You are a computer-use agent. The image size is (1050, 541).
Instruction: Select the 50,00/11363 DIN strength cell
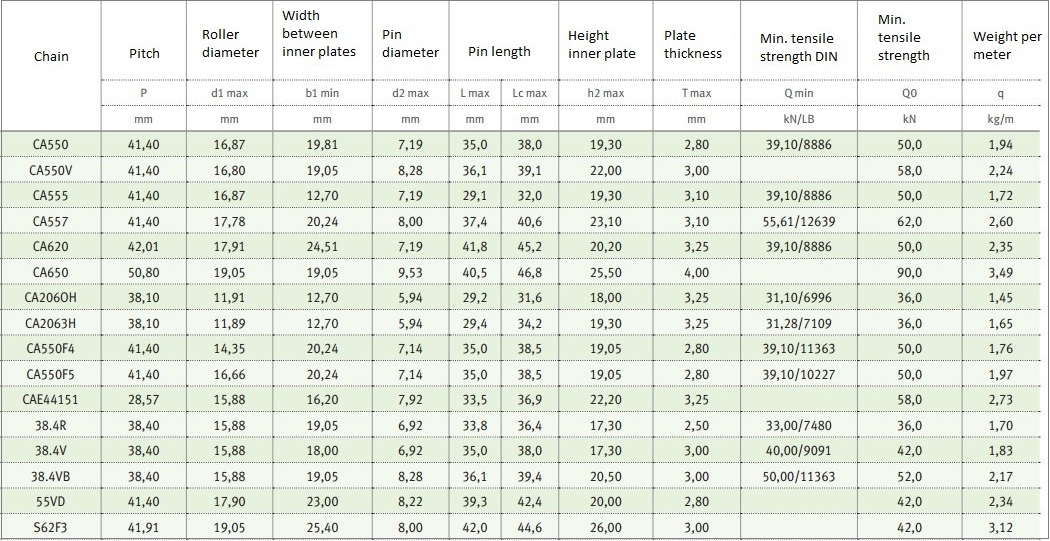tap(797, 476)
